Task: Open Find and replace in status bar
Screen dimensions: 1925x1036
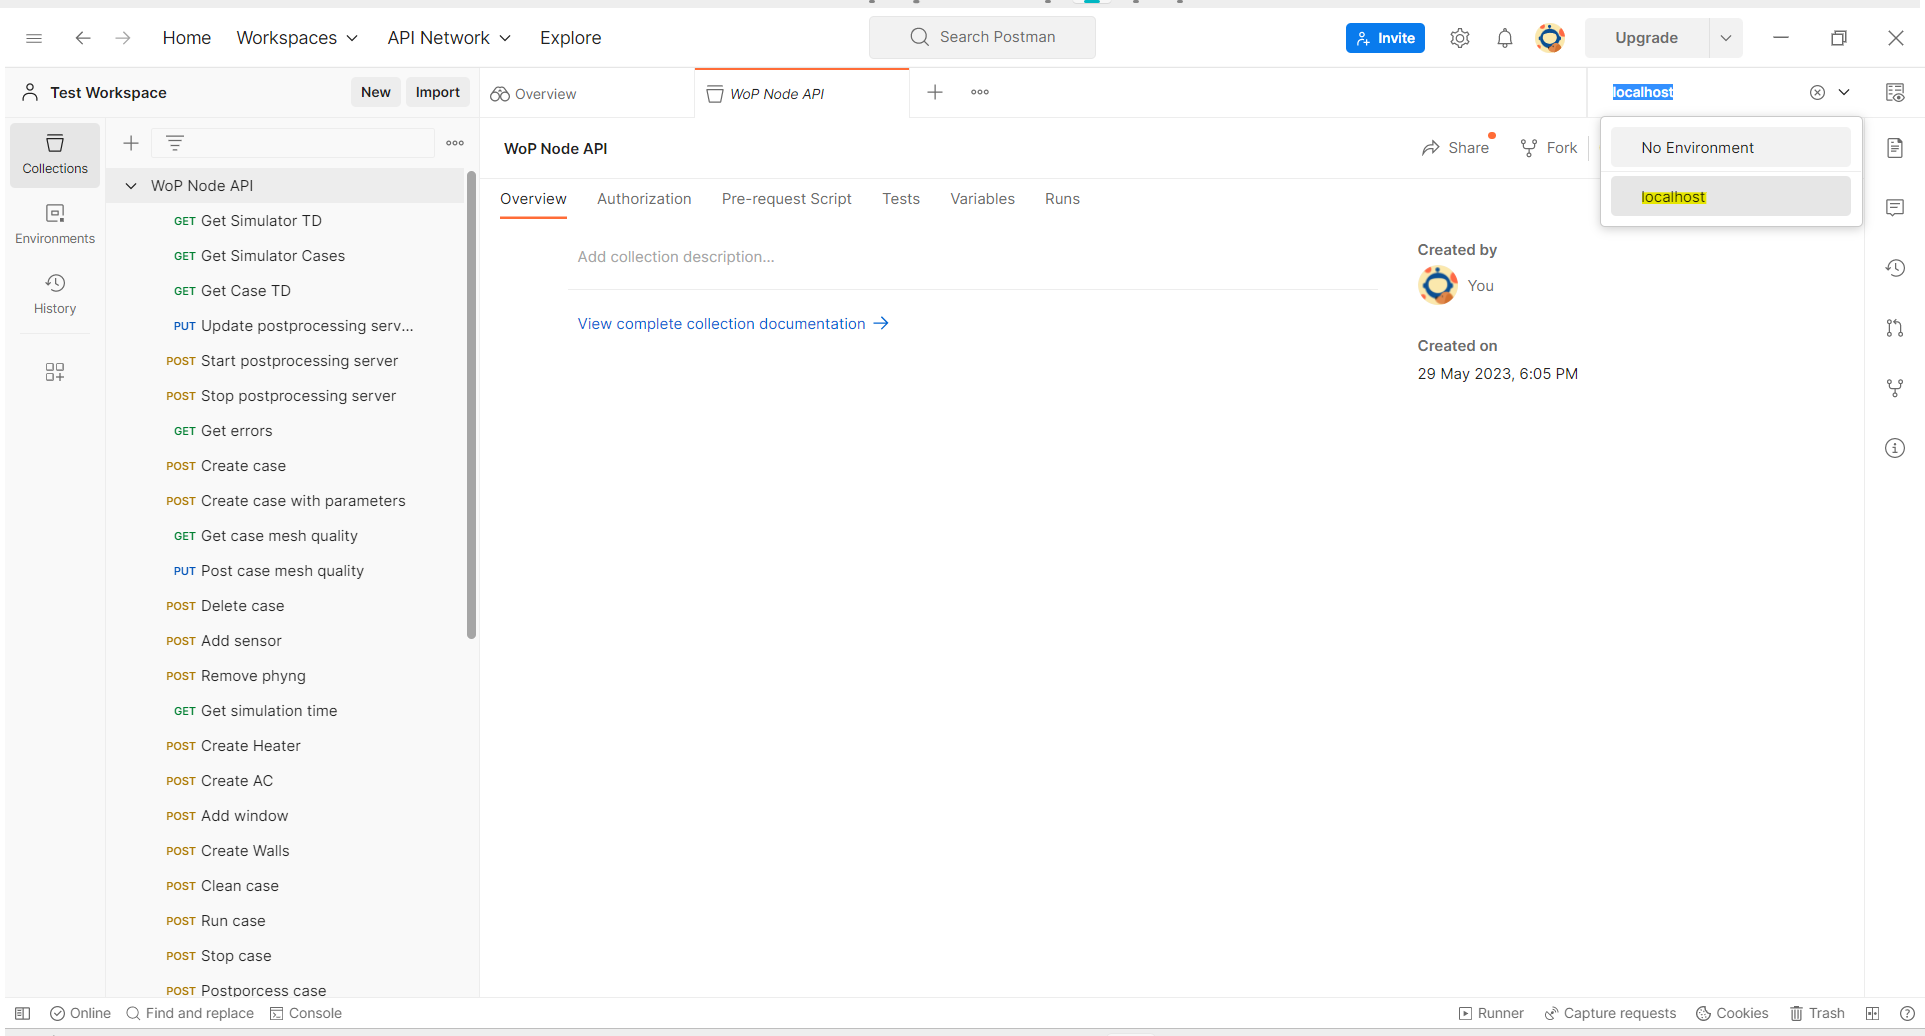Action: coord(191,1013)
